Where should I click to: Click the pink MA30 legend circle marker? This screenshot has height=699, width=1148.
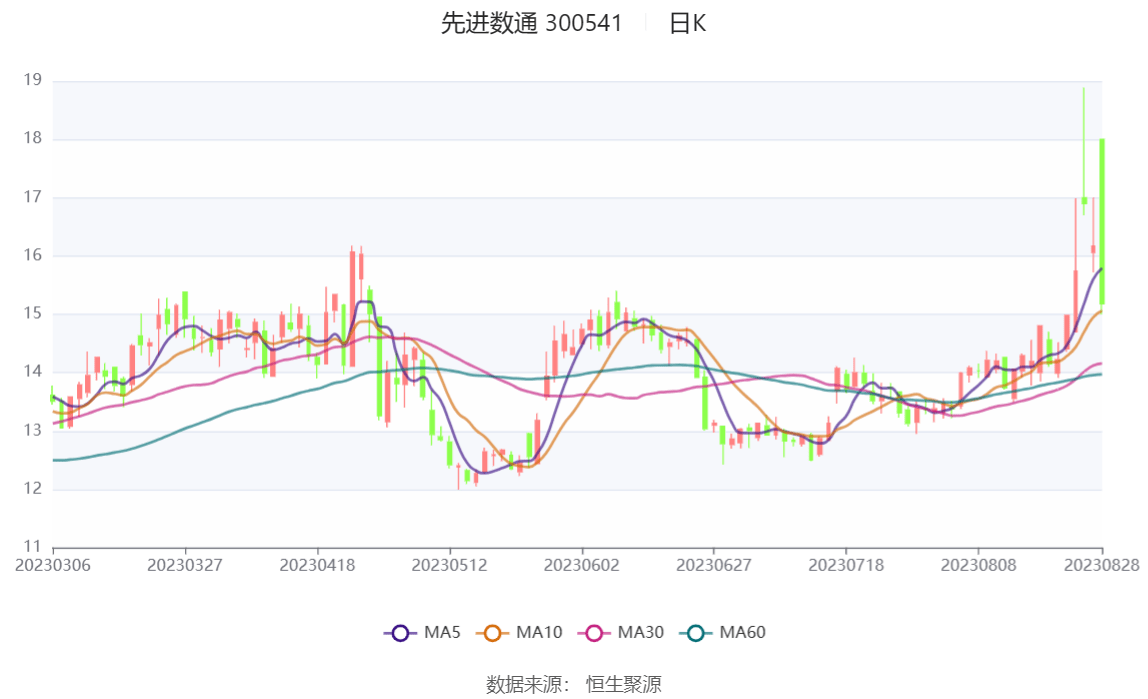point(594,633)
